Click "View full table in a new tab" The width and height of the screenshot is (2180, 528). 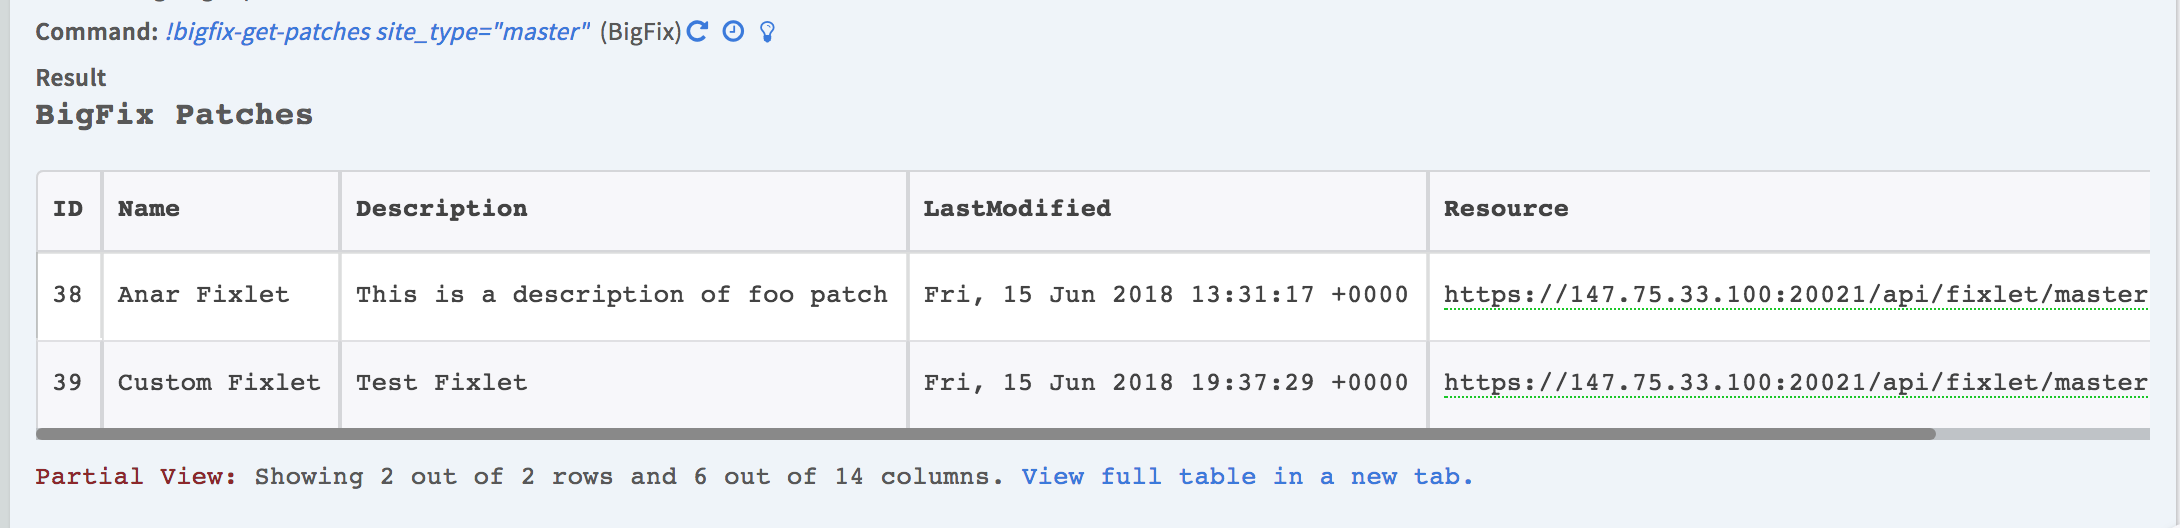[x=1247, y=477]
